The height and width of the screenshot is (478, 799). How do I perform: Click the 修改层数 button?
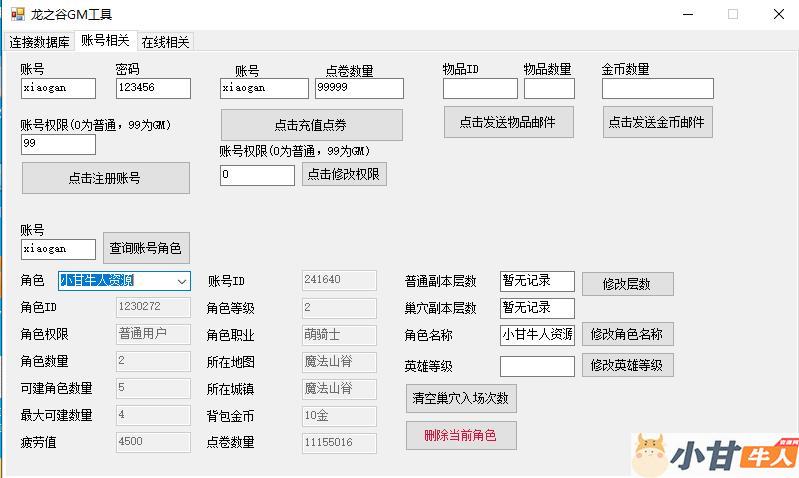point(627,284)
